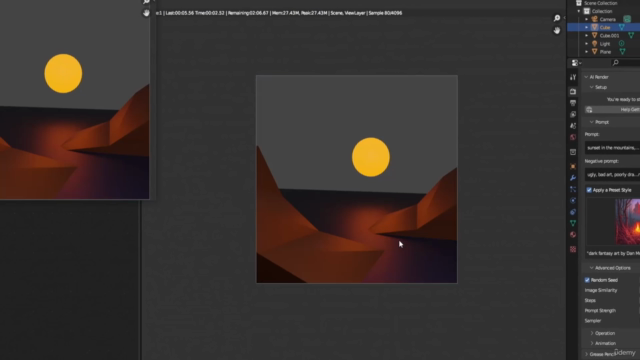Open the View Layer properties tab
This screenshot has width=640, height=360.
click(573, 114)
